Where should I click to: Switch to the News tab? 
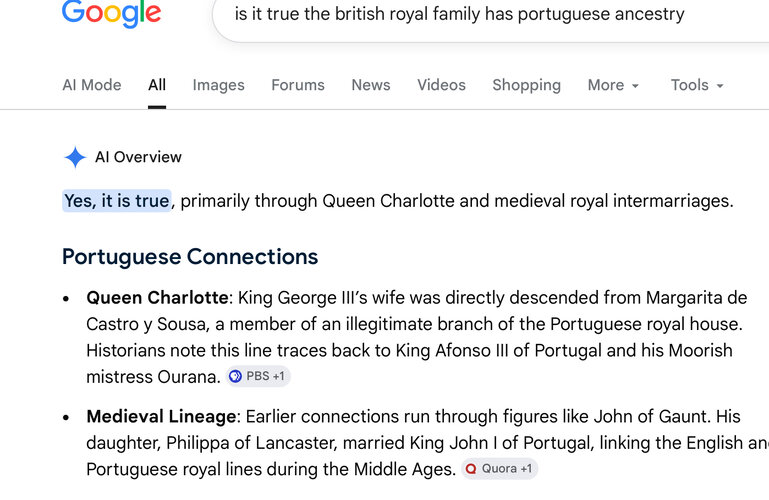371,85
